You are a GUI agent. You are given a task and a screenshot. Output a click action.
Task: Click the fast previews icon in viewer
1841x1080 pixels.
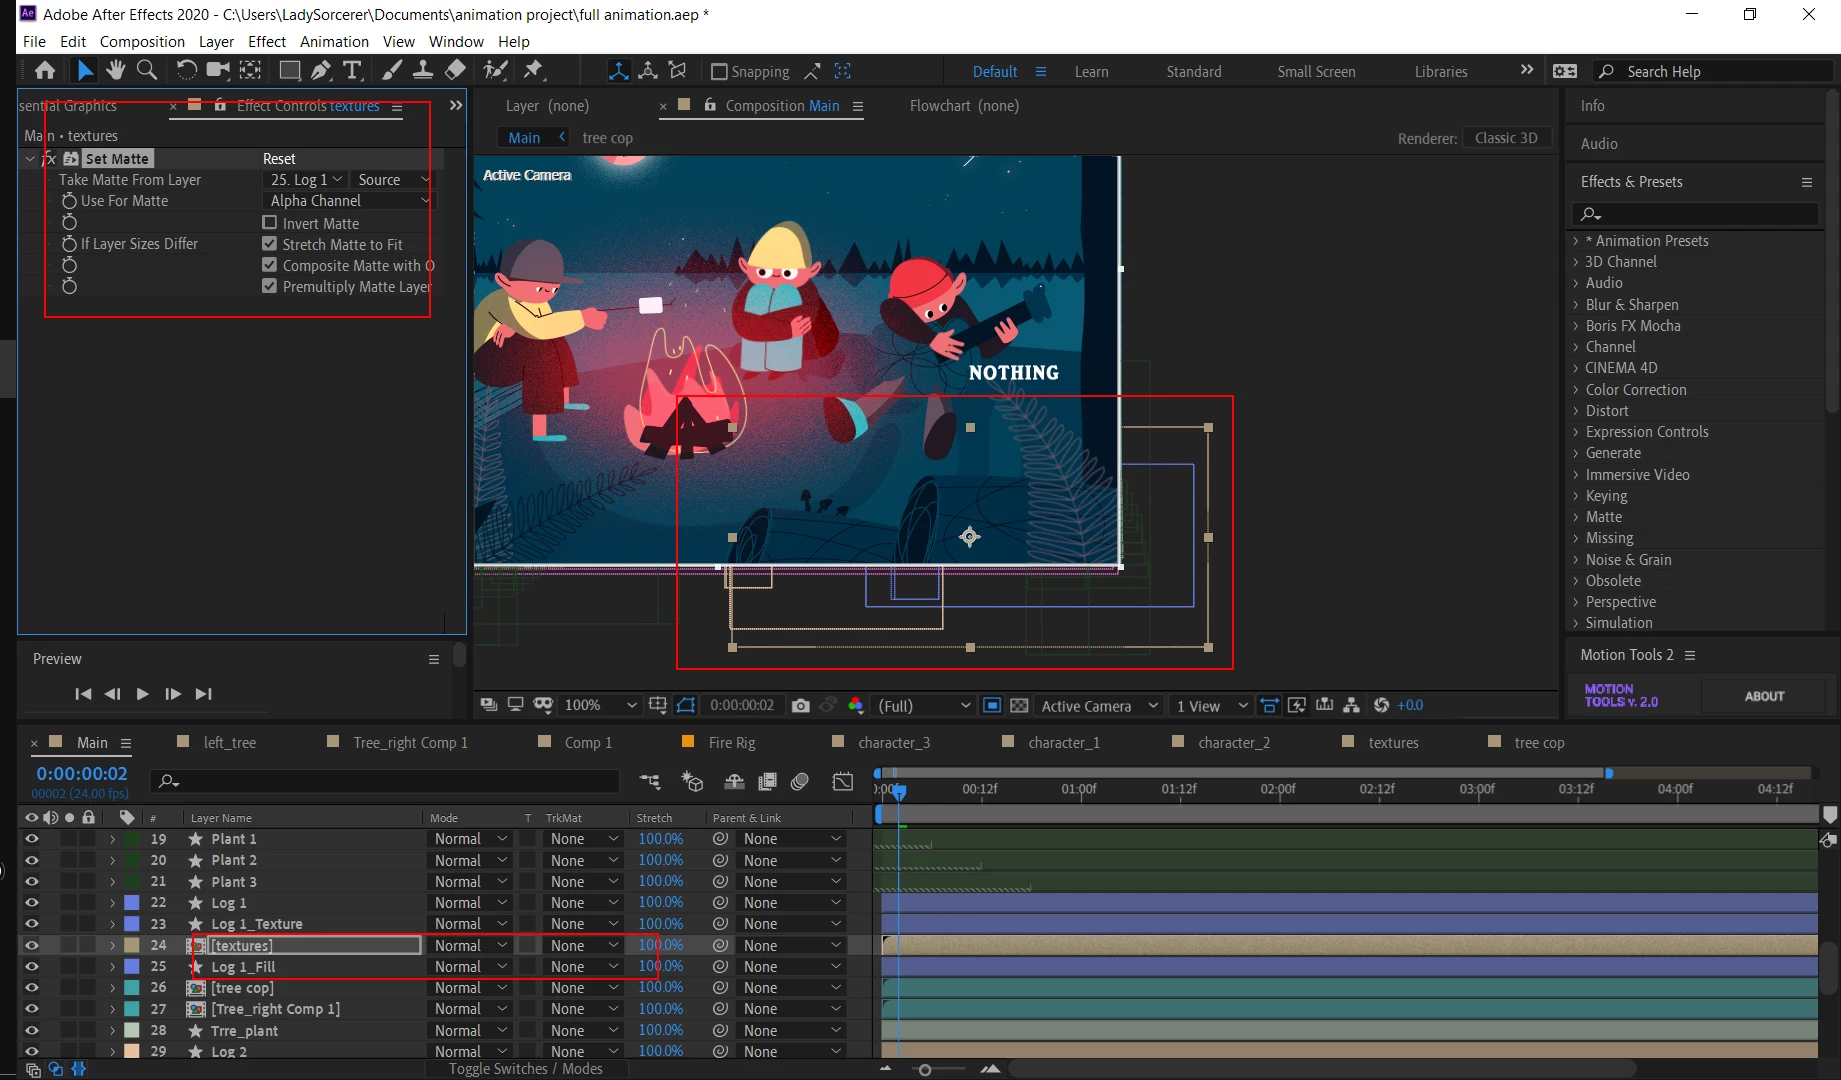pyautogui.click(x=1296, y=705)
